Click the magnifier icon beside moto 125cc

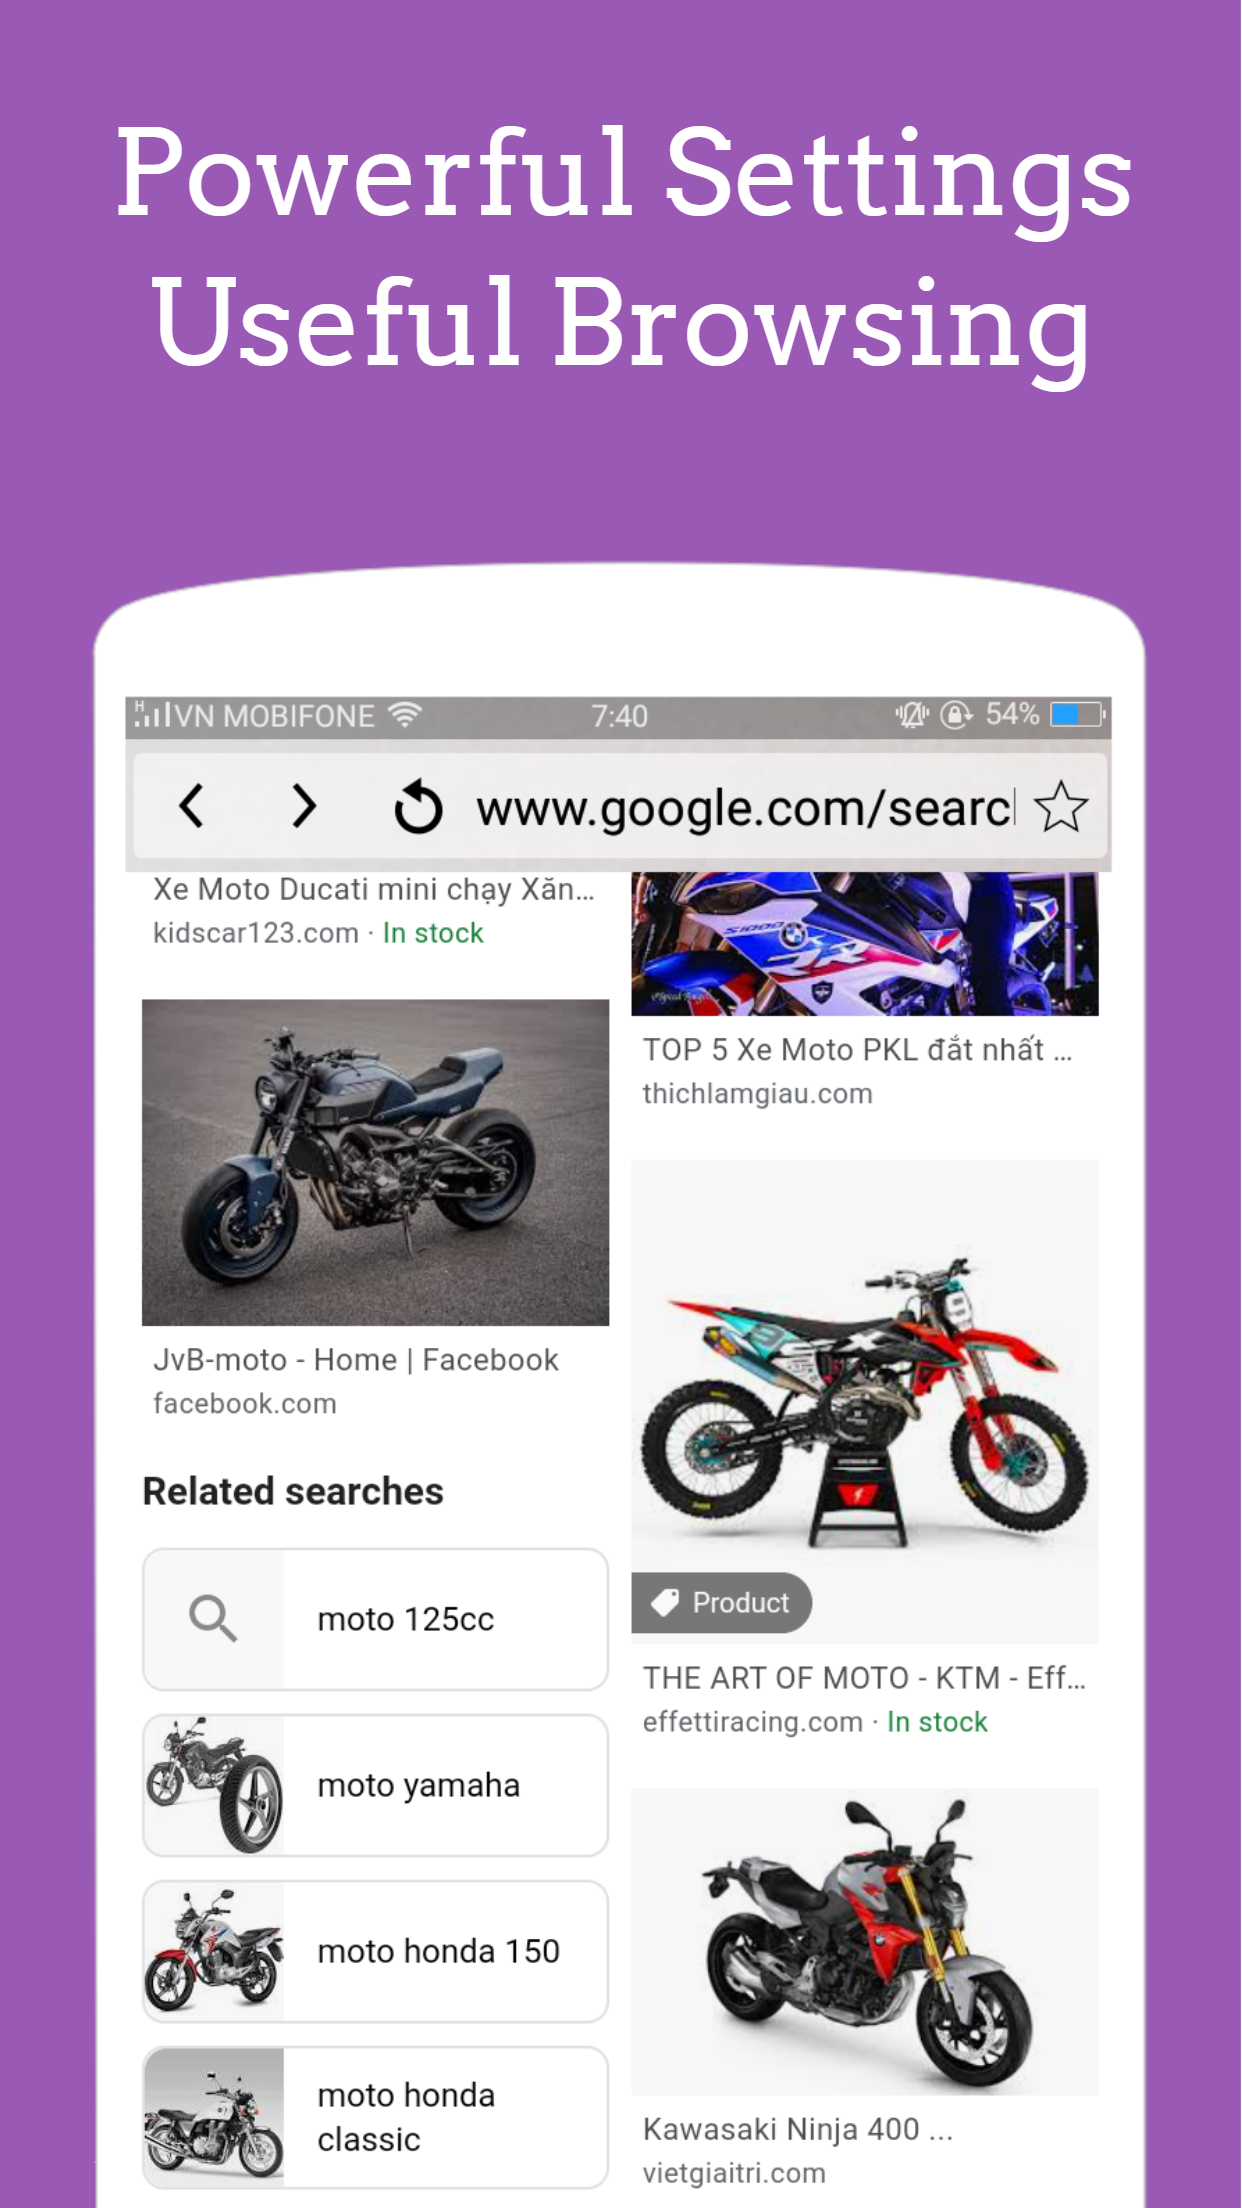tap(213, 1619)
